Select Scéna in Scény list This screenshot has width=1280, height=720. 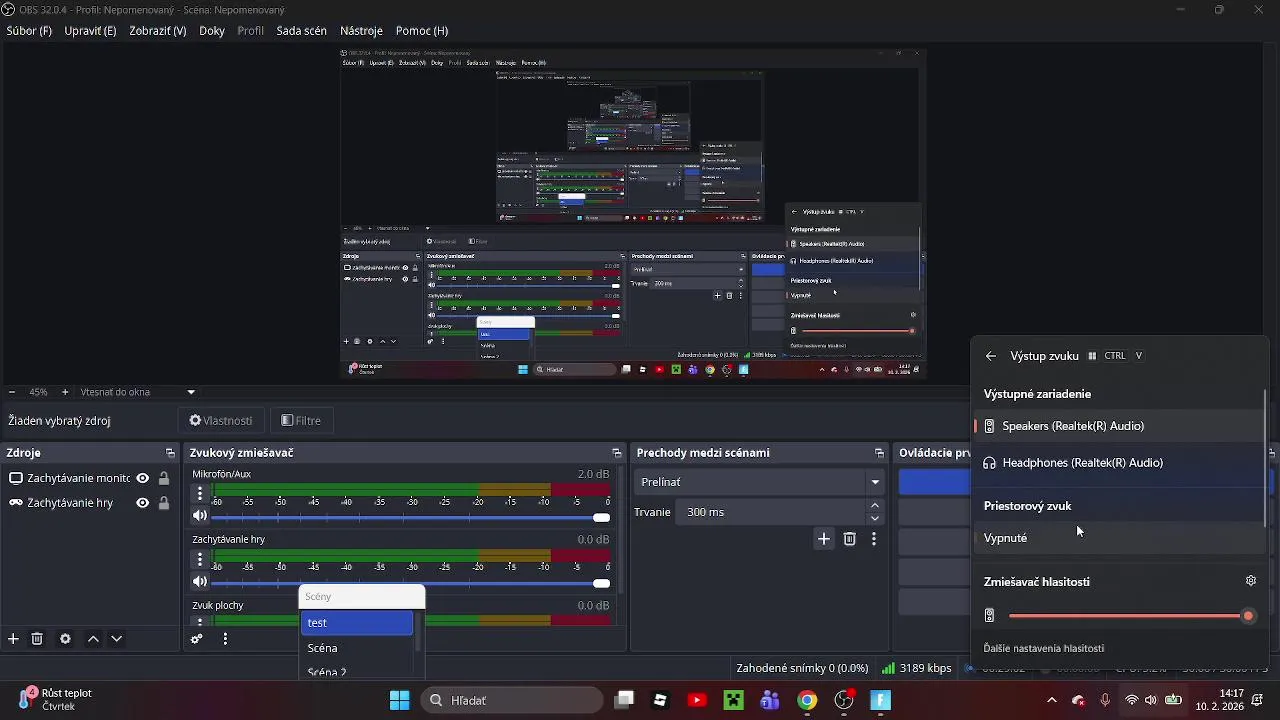[x=357, y=648]
